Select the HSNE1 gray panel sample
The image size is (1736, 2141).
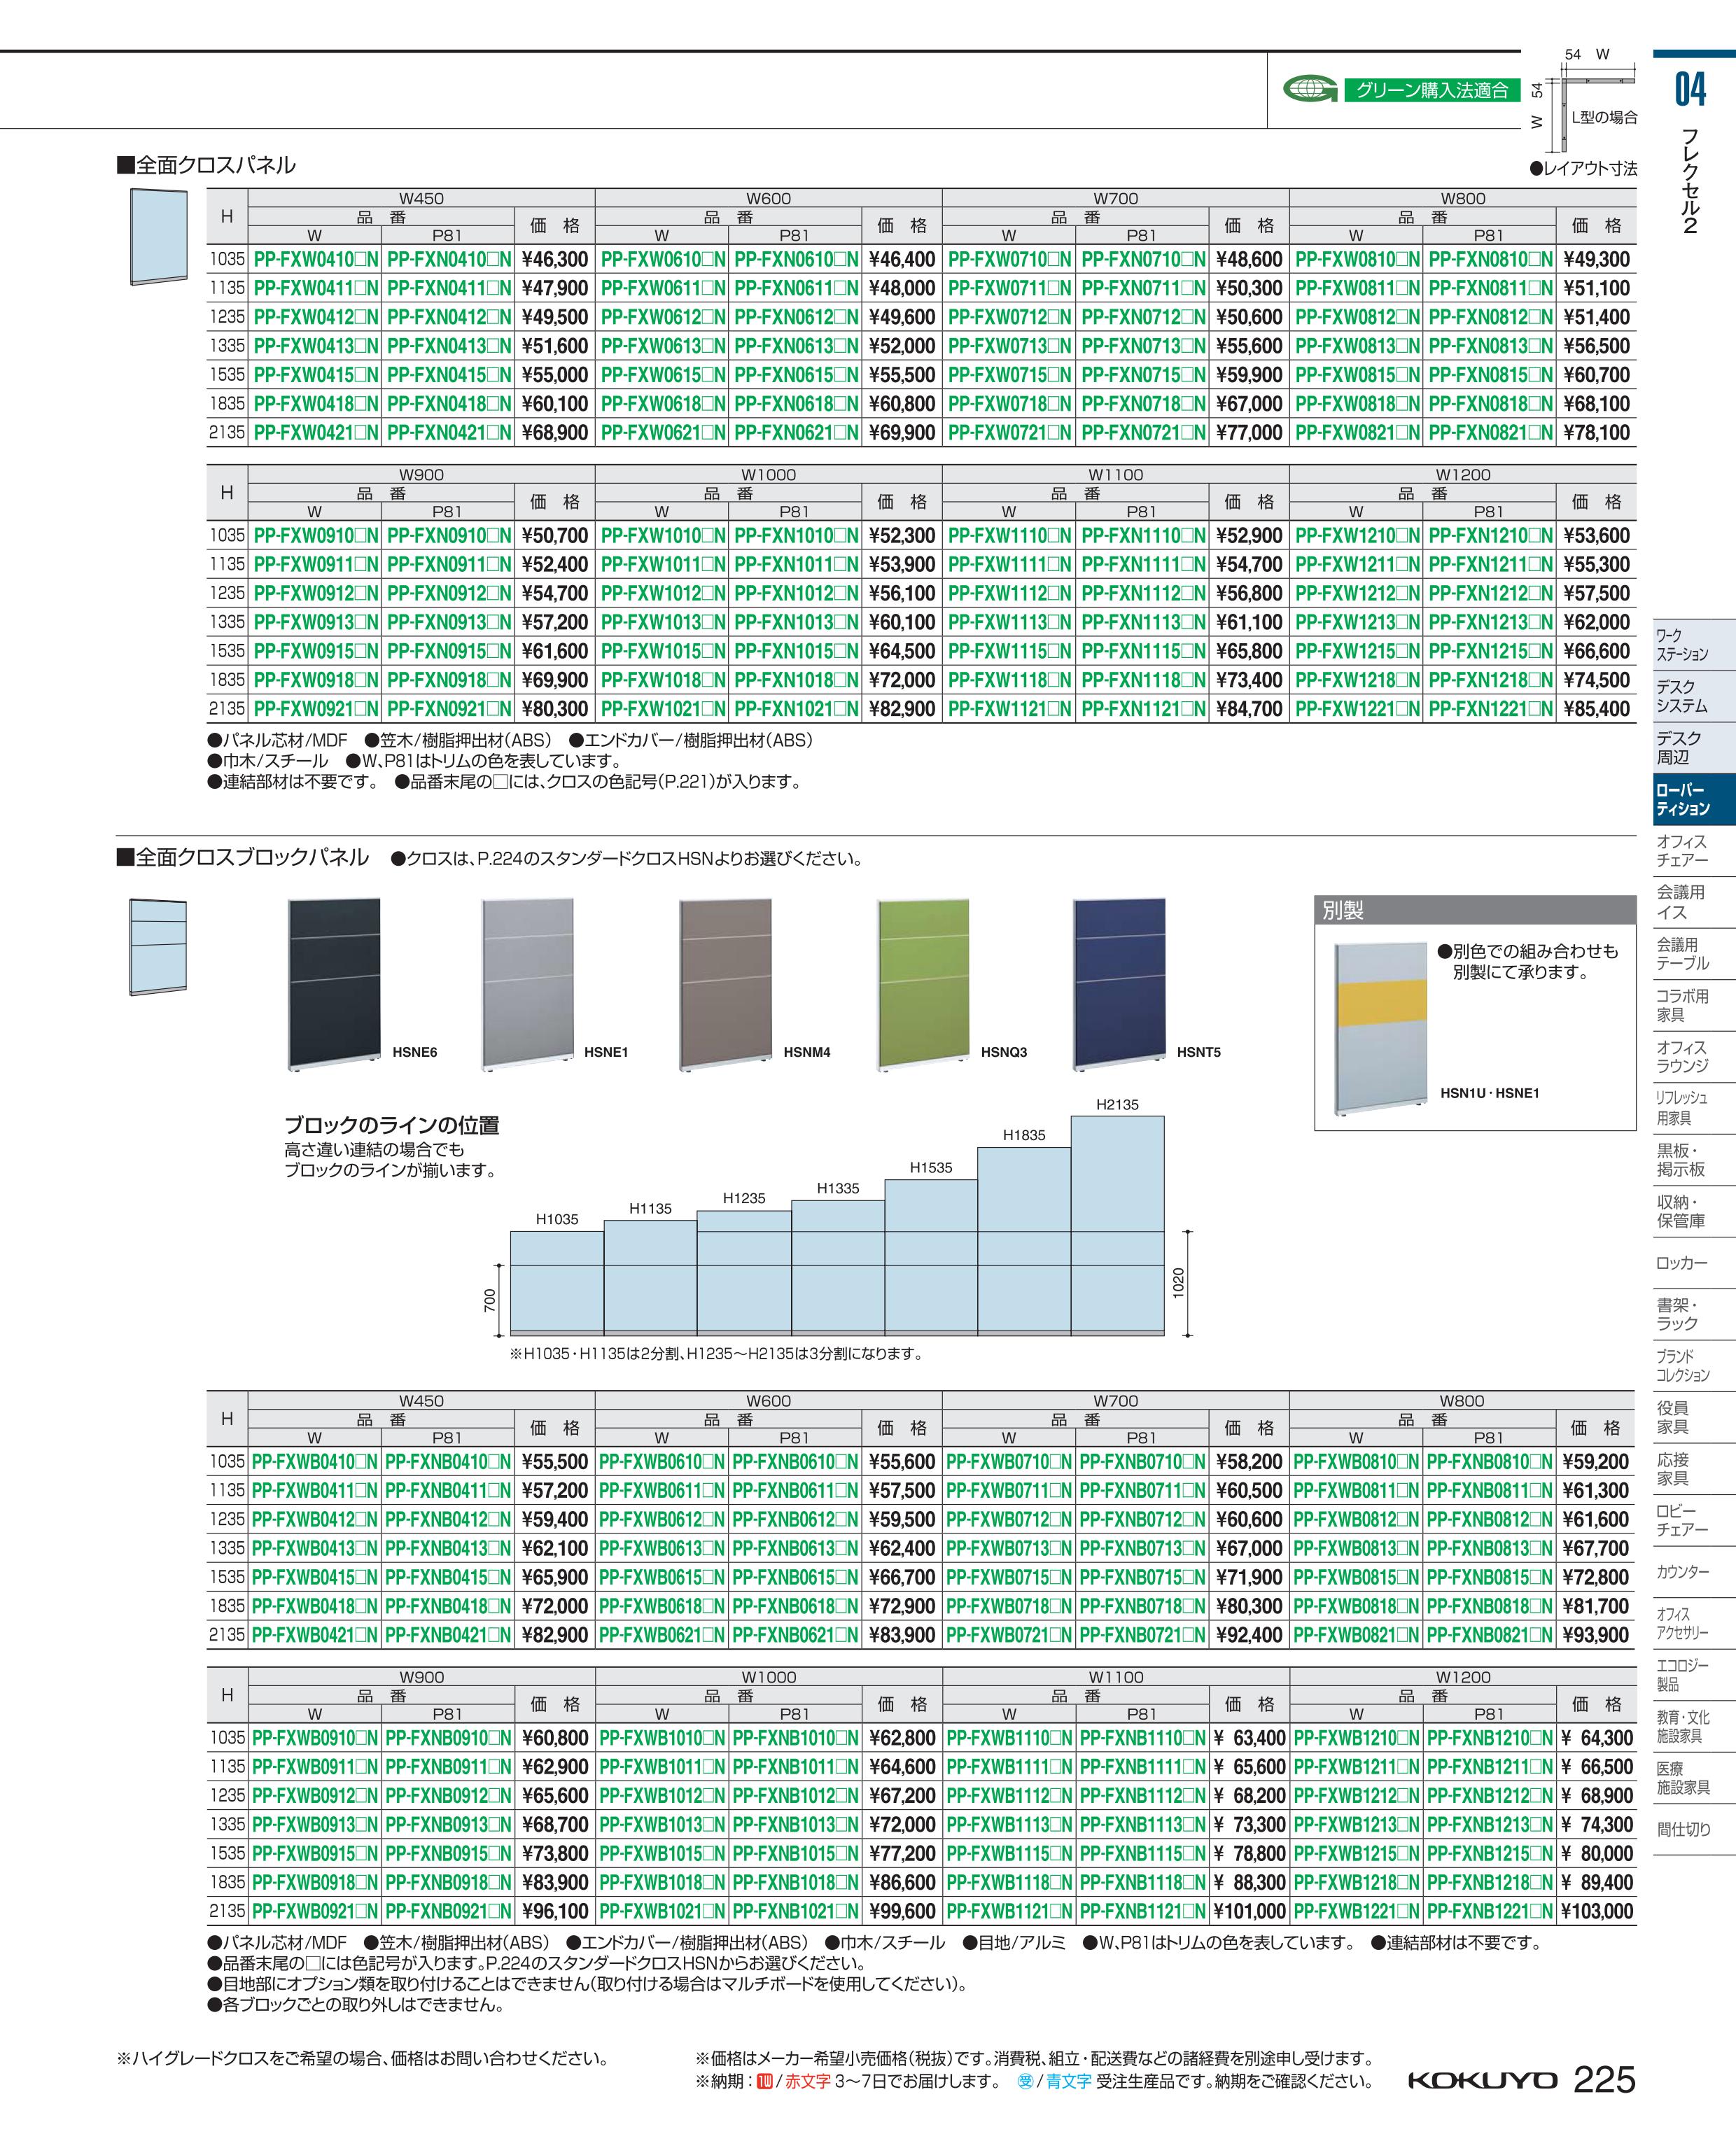pos(528,985)
